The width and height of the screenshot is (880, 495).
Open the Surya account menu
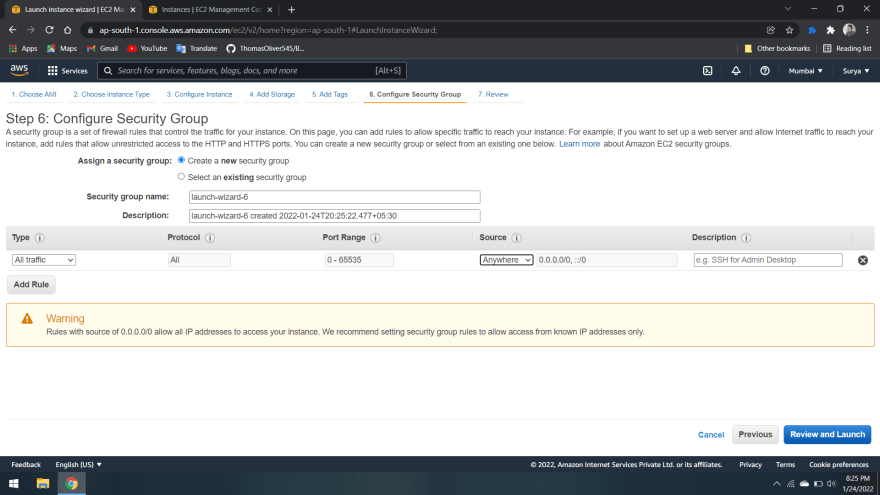point(856,71)
